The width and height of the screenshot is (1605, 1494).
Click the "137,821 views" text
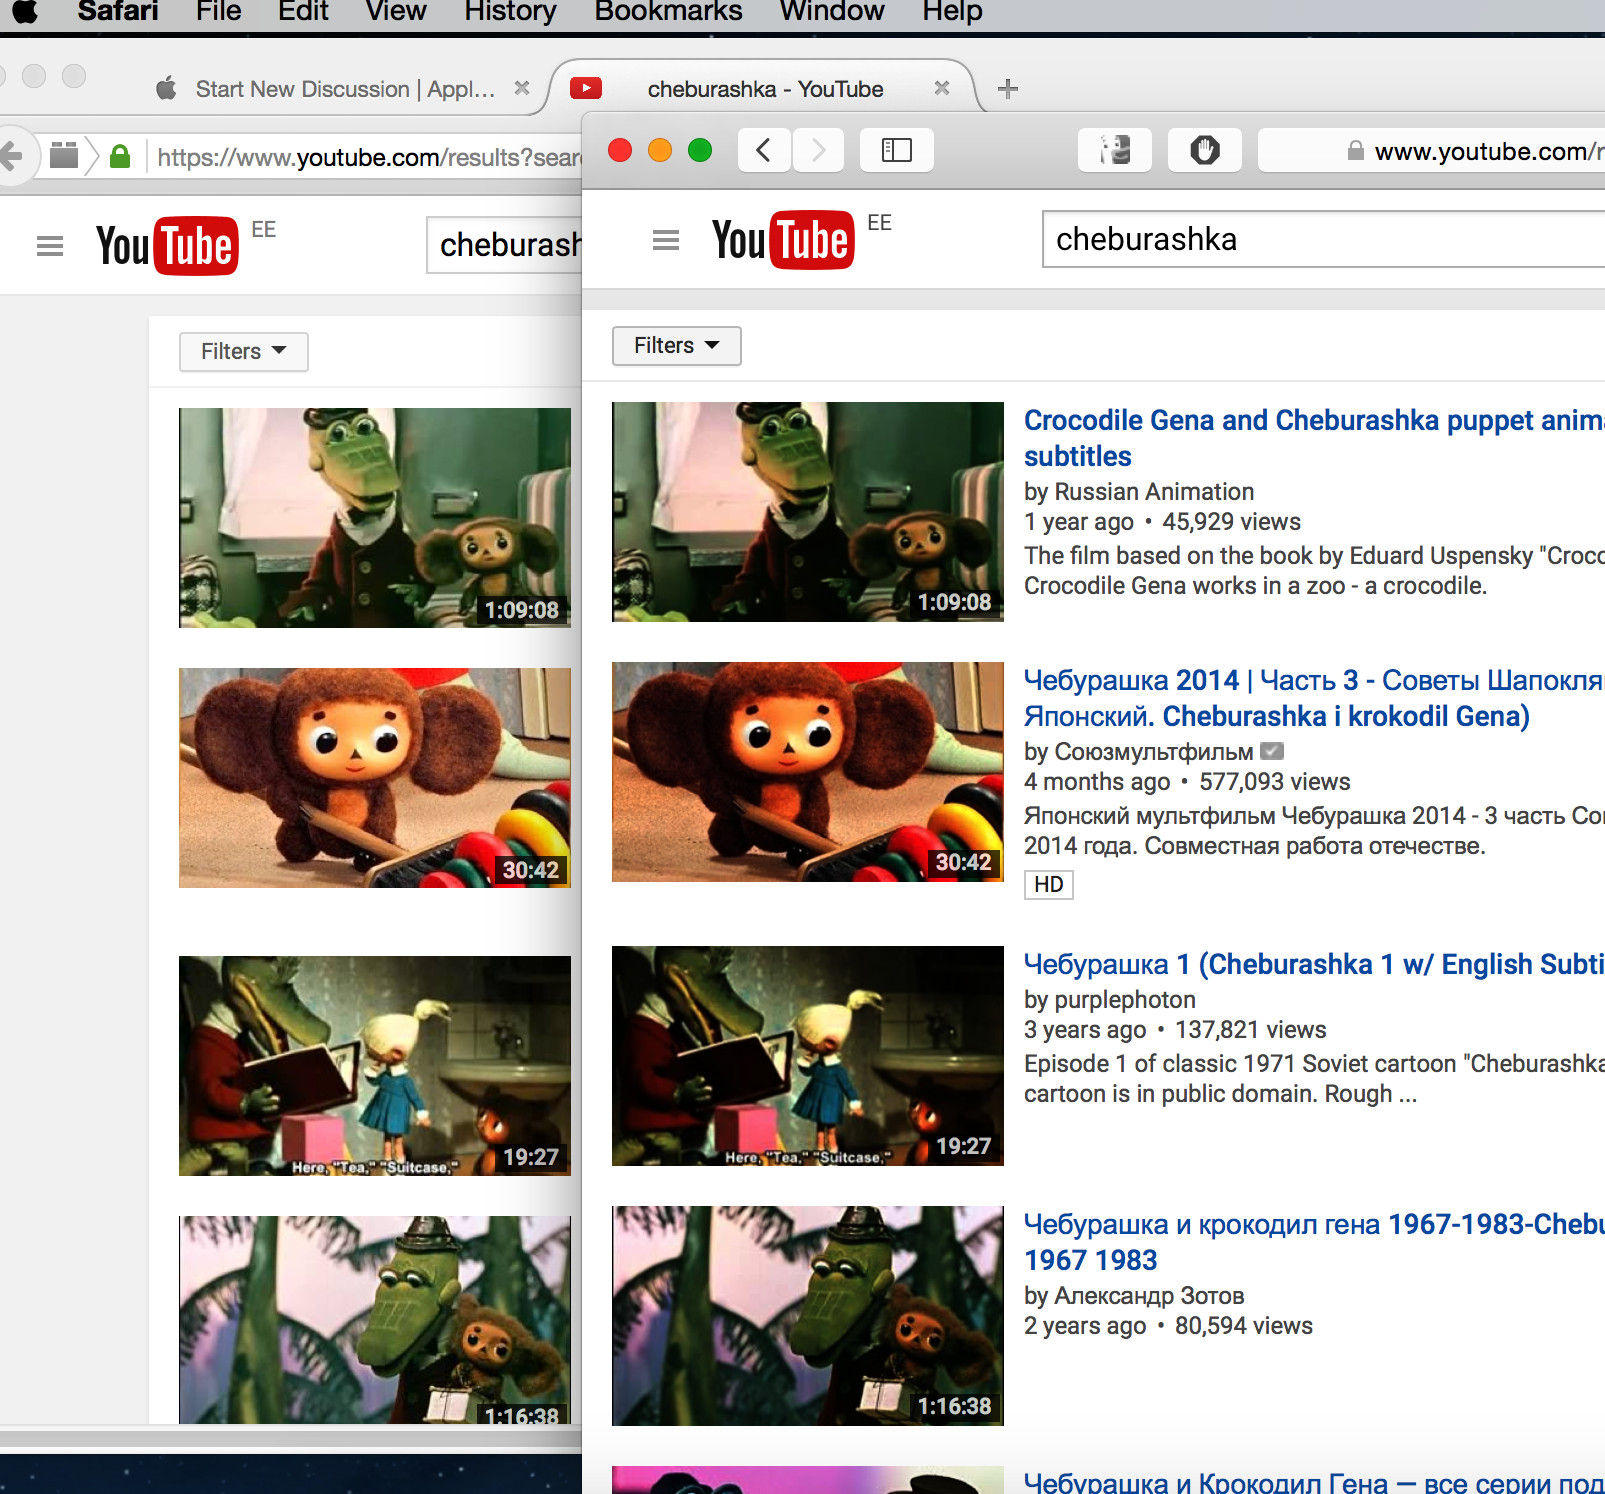[1251, 1030]
